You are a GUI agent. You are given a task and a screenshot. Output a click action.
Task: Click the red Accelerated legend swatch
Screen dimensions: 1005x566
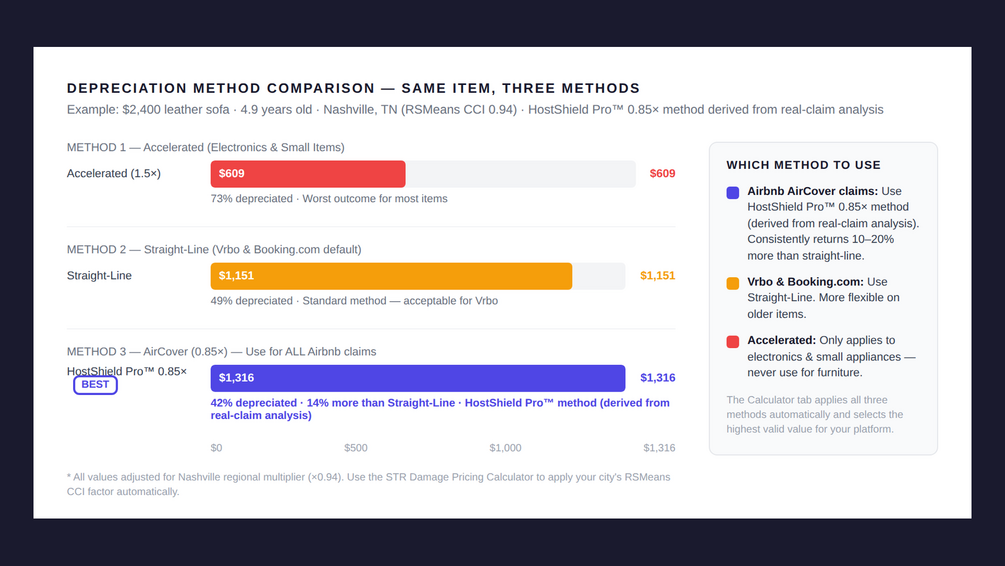[733, 342]
